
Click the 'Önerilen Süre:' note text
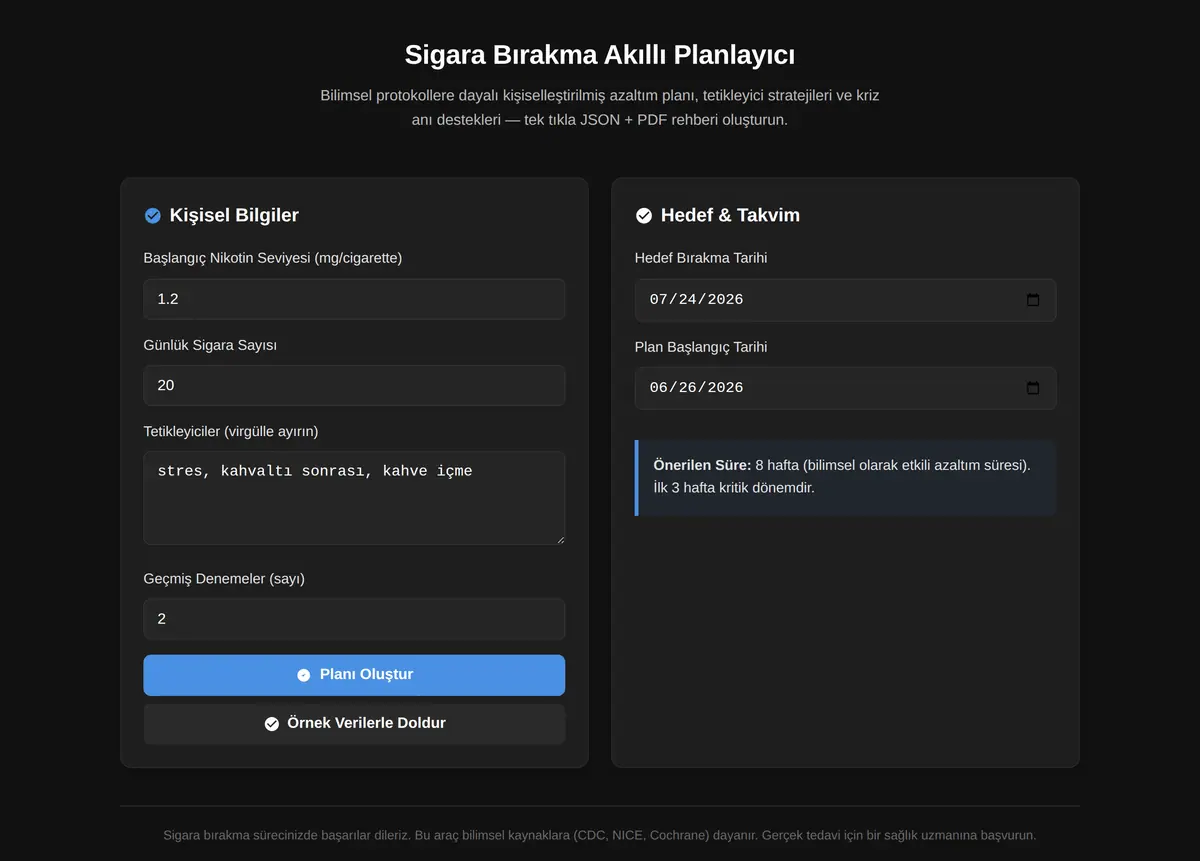pyautogui.click(x=702, y=465)
